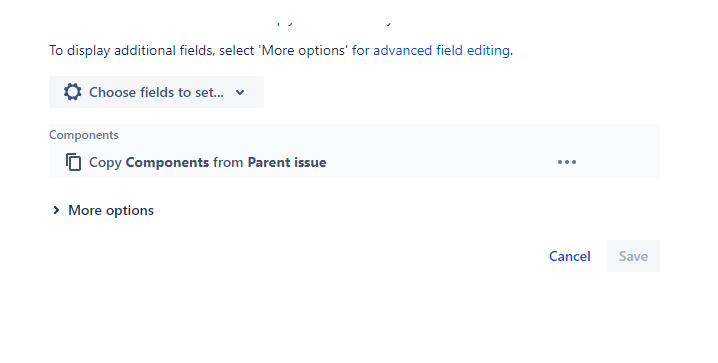This screenshot has height=363, width=718.
Task: Expand the More options section
Action: (x=103, y=210)
